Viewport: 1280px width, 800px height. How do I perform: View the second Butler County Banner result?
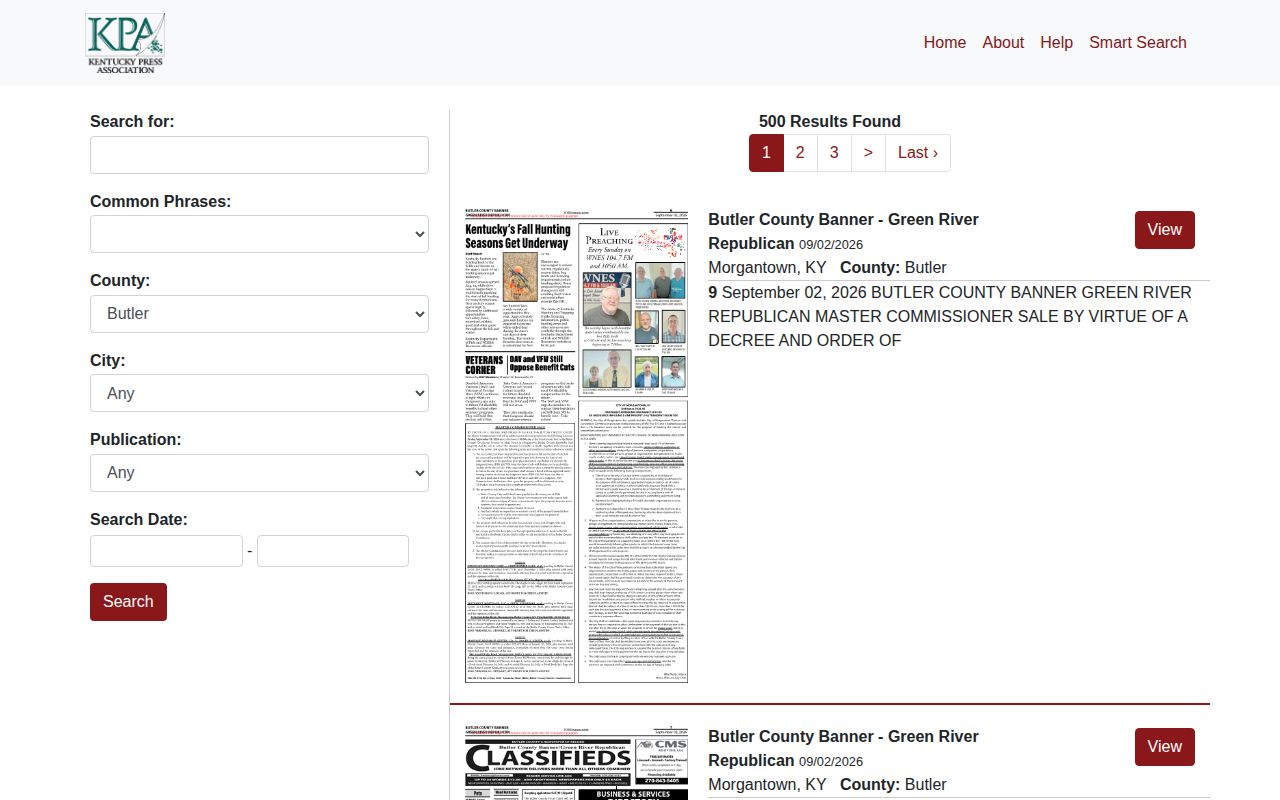[x=1164, y=747]
